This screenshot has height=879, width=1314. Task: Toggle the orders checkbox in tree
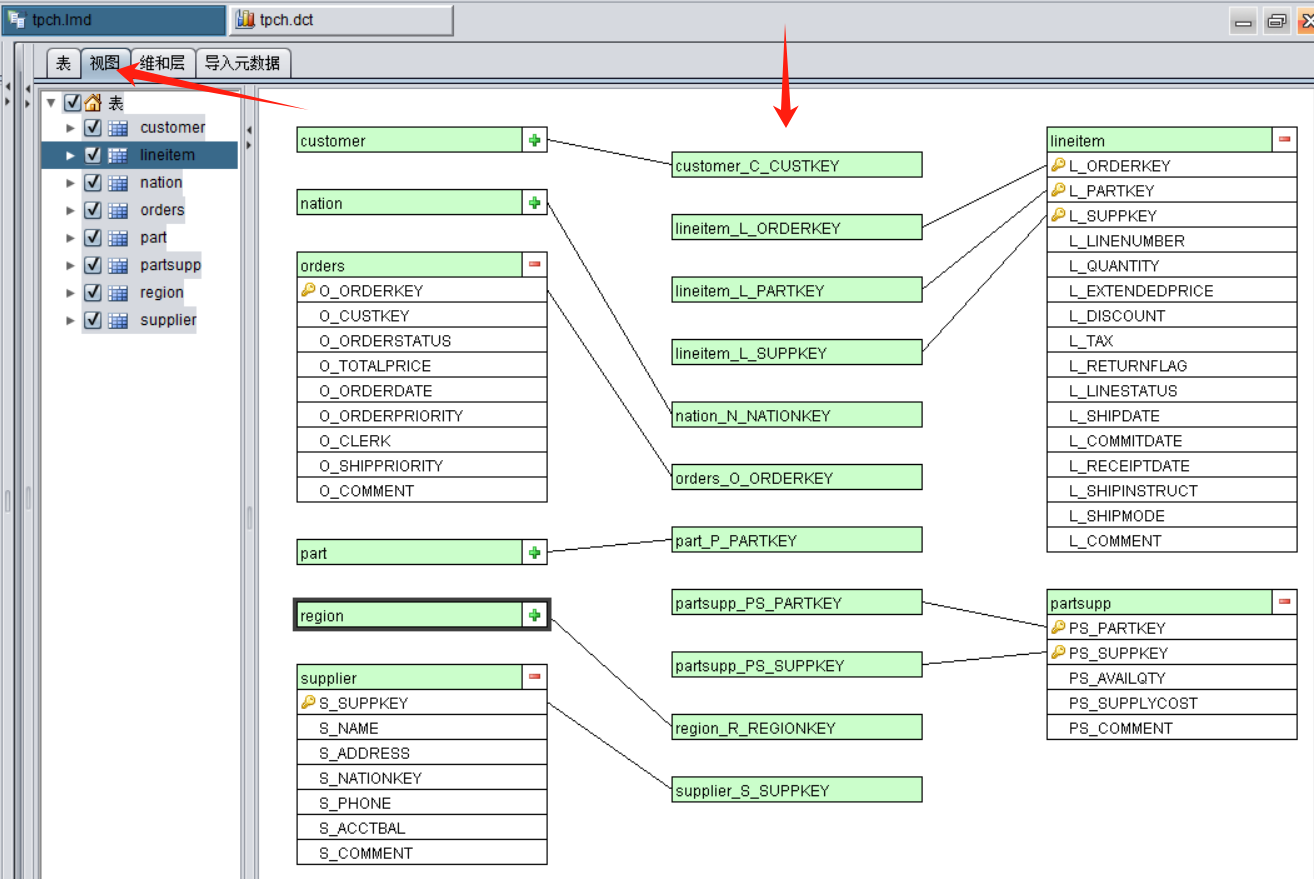(93, 210)
